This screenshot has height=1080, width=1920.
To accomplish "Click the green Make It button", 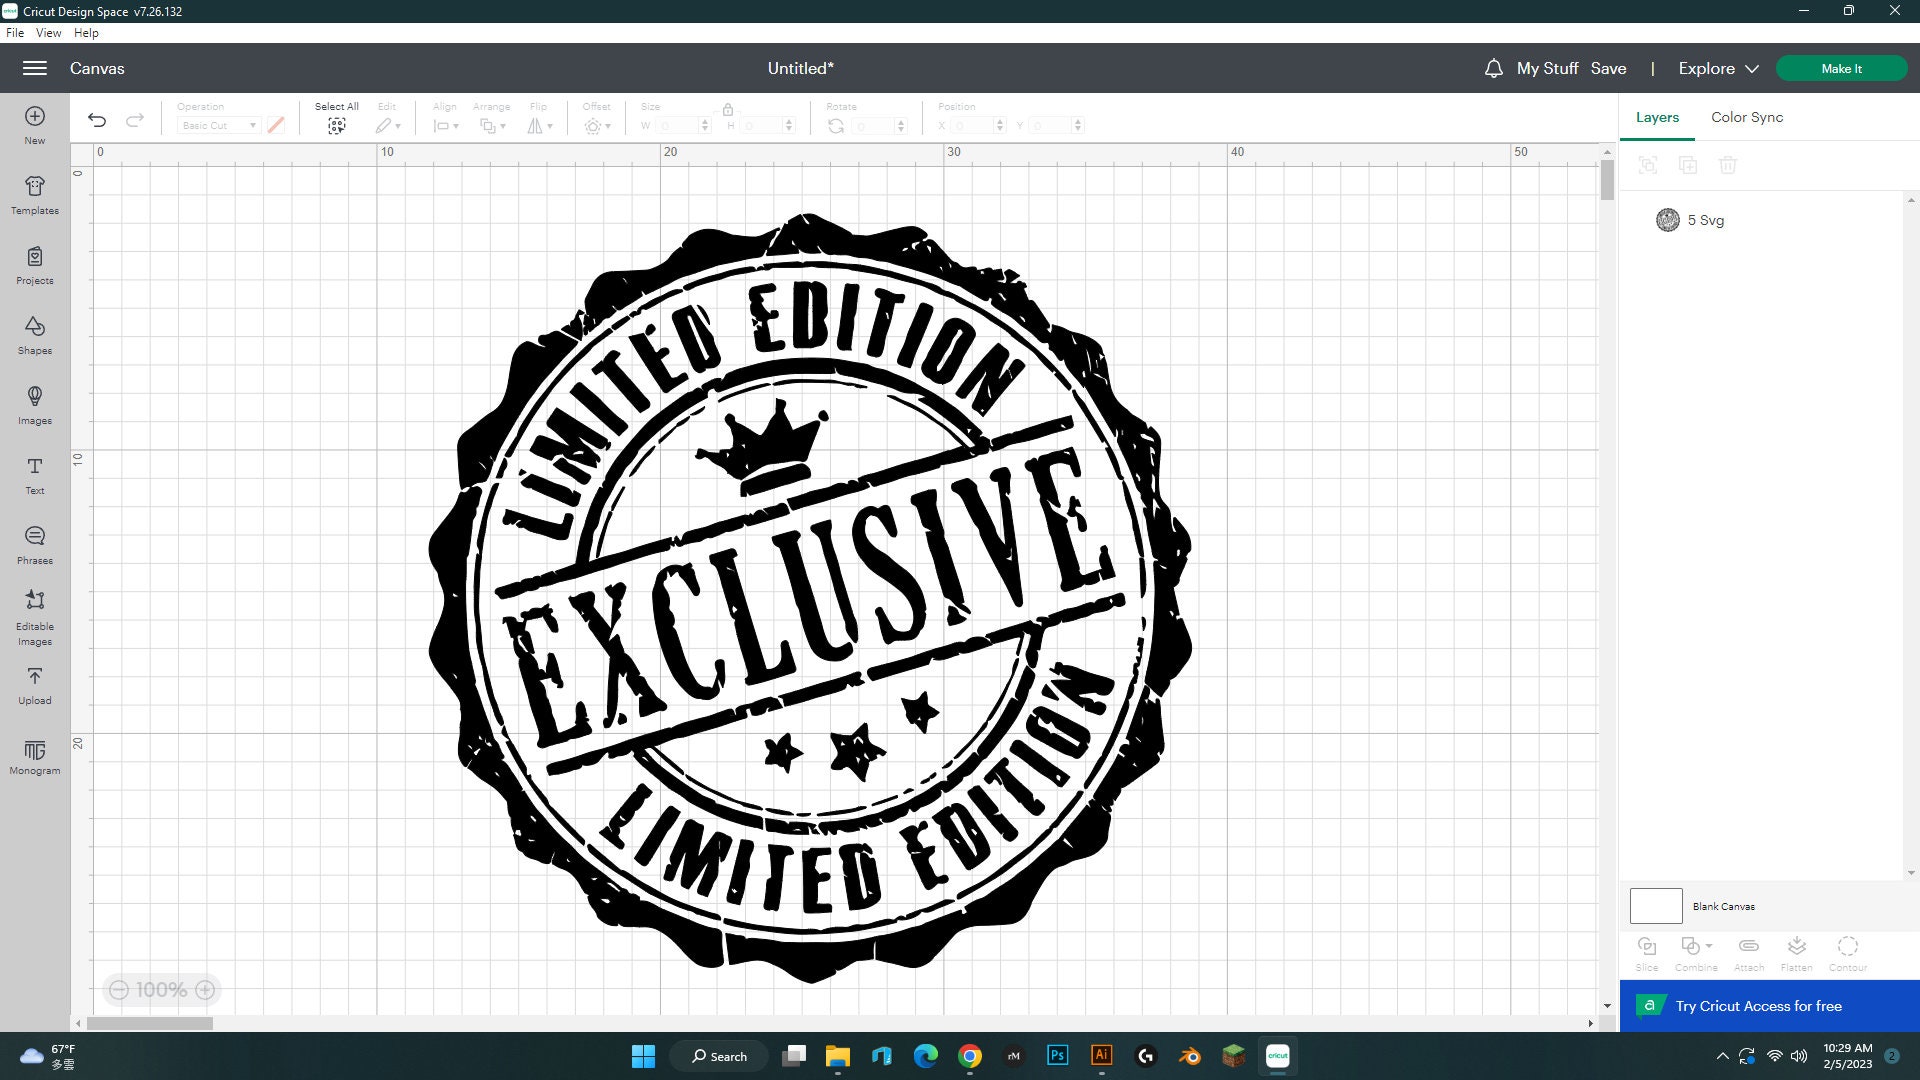I will (x=1841, y=68).
